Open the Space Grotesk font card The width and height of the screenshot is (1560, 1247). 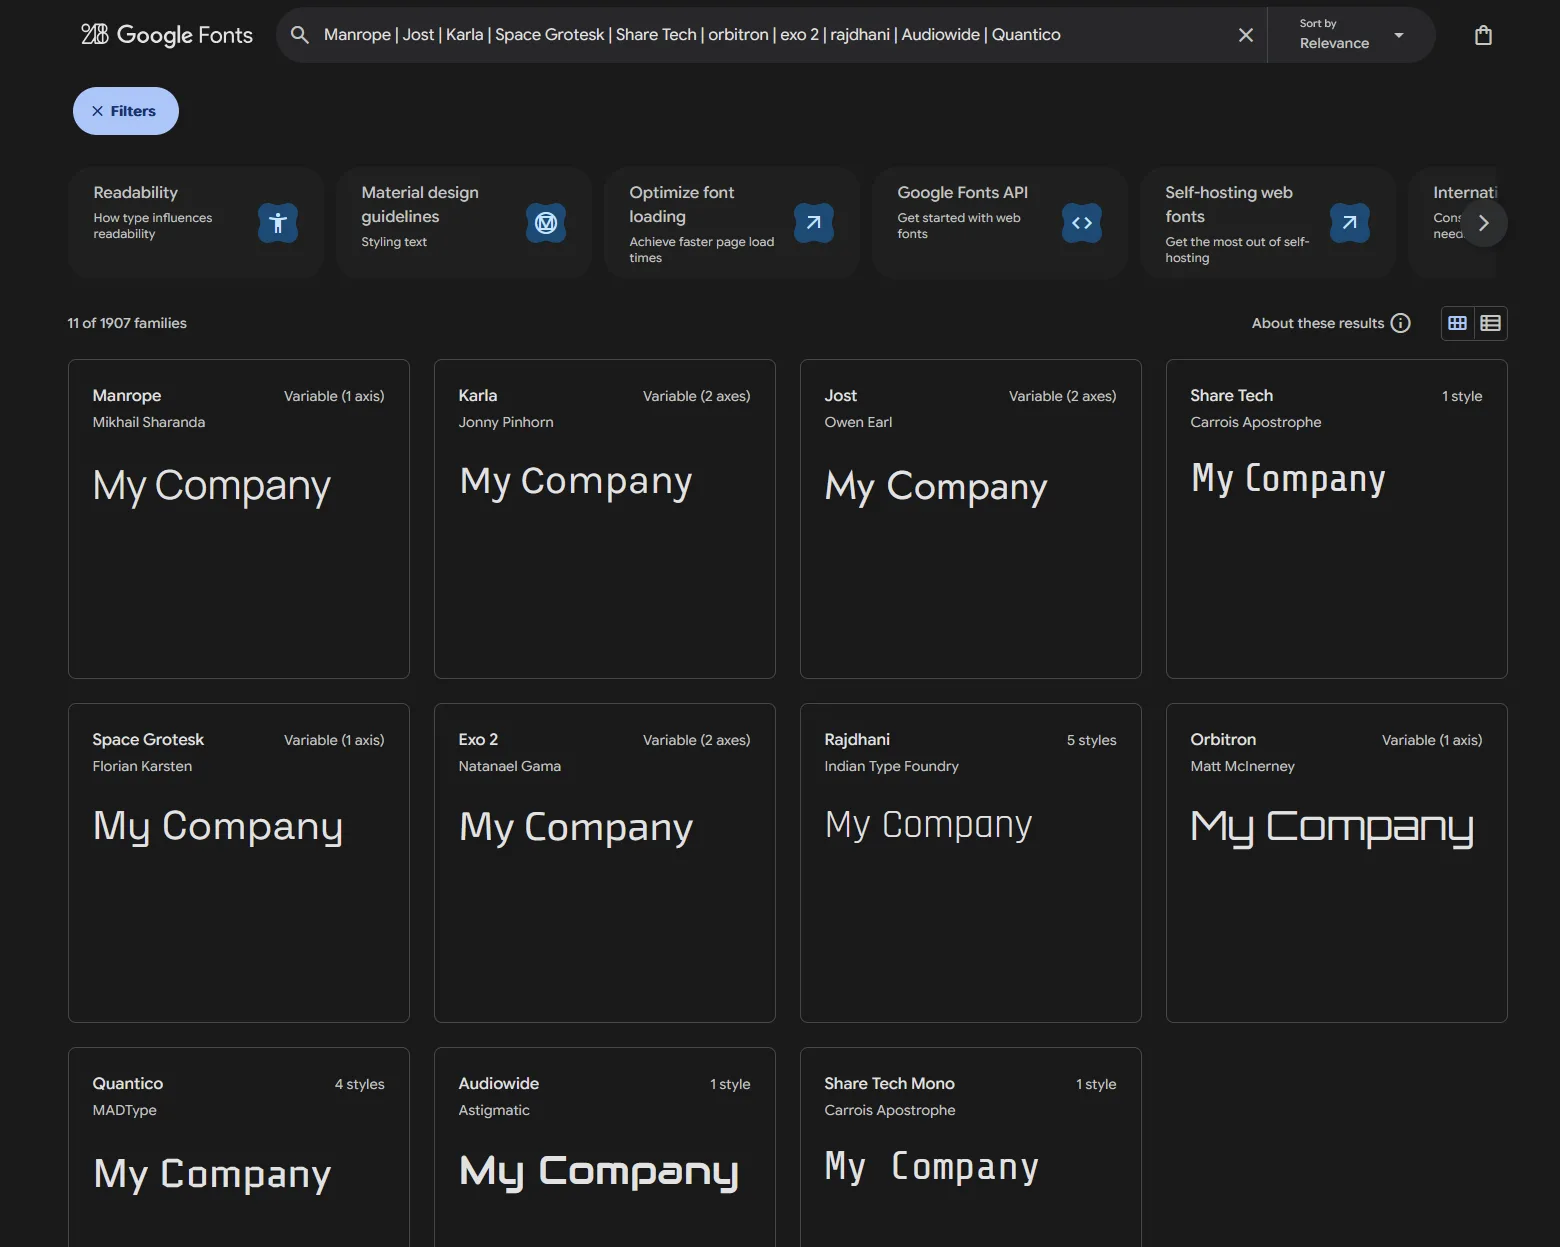click(x=238, y=862)
